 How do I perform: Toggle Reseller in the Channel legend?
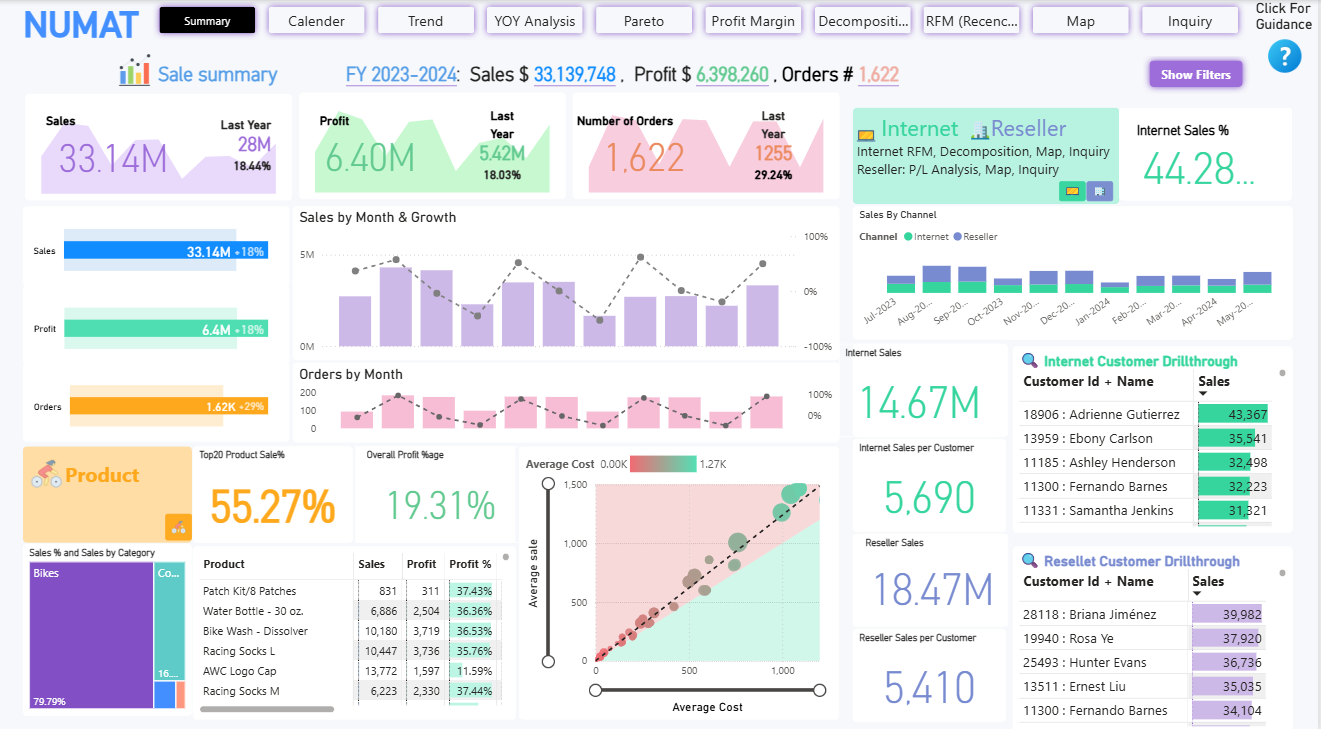(975, 237)
